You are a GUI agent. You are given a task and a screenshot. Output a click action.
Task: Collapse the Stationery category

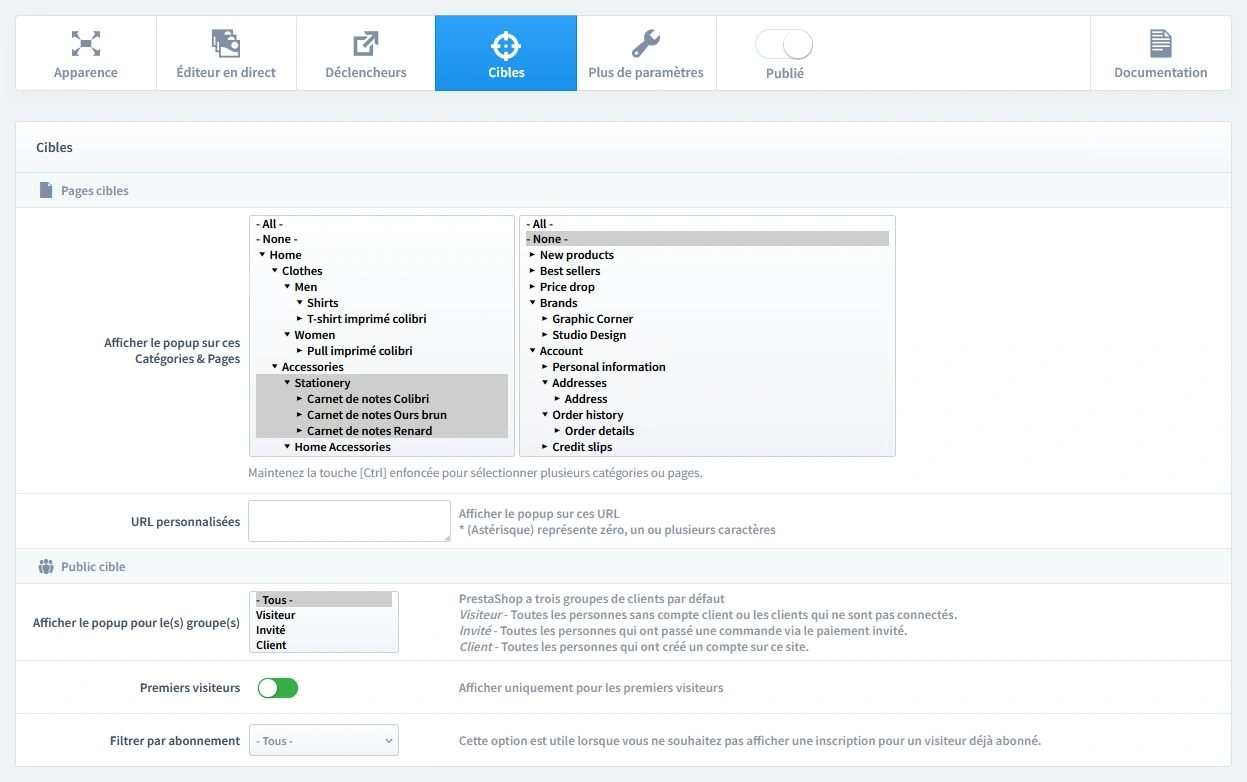(x=287, y=382)
